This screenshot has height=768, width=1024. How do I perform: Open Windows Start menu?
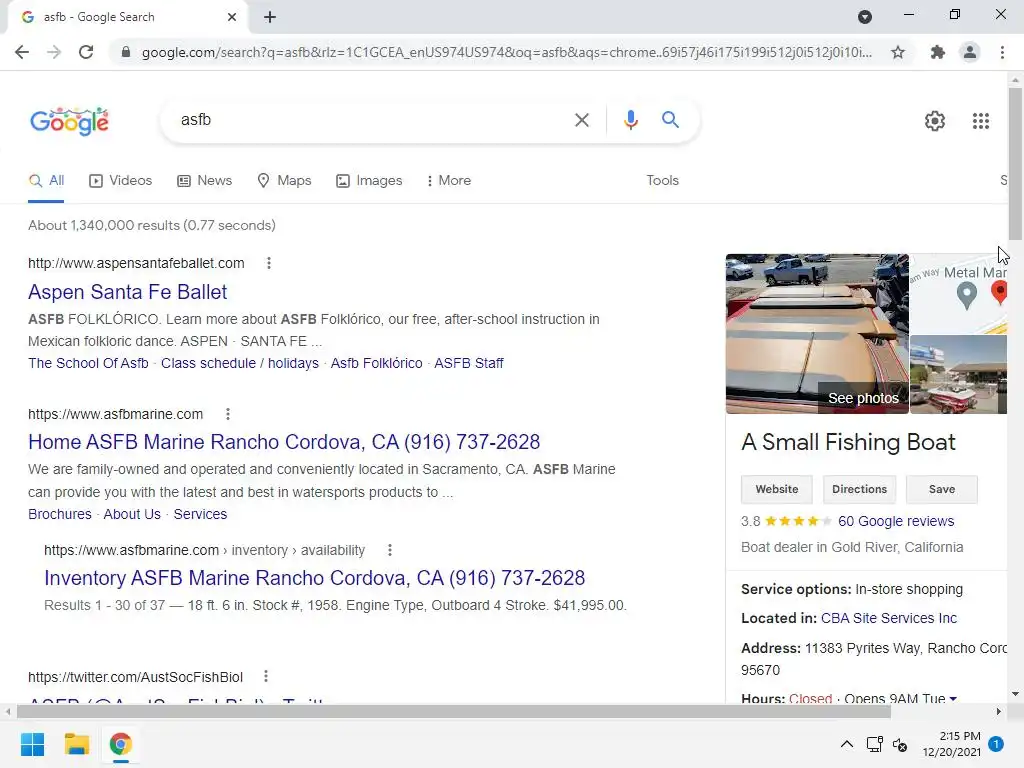click(32, 744)
